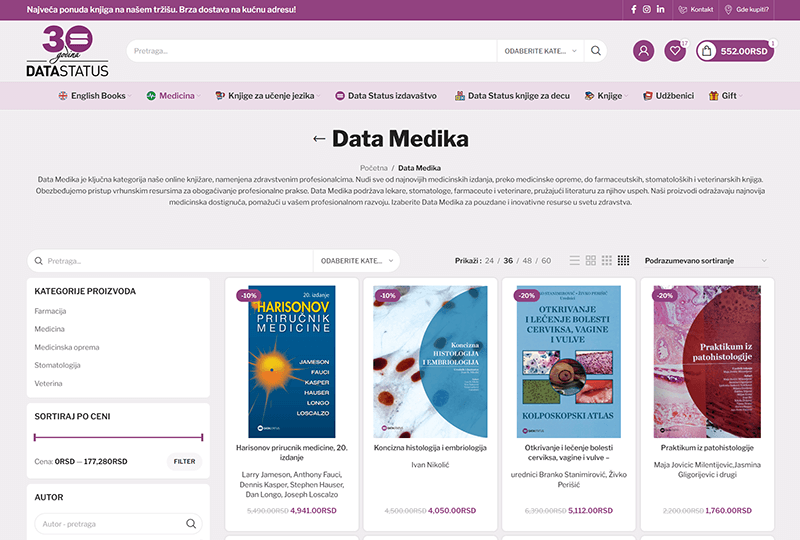Viewport: 800px width, 540px height.
Task: Click the minimum price slider handle
Action: 35,437
